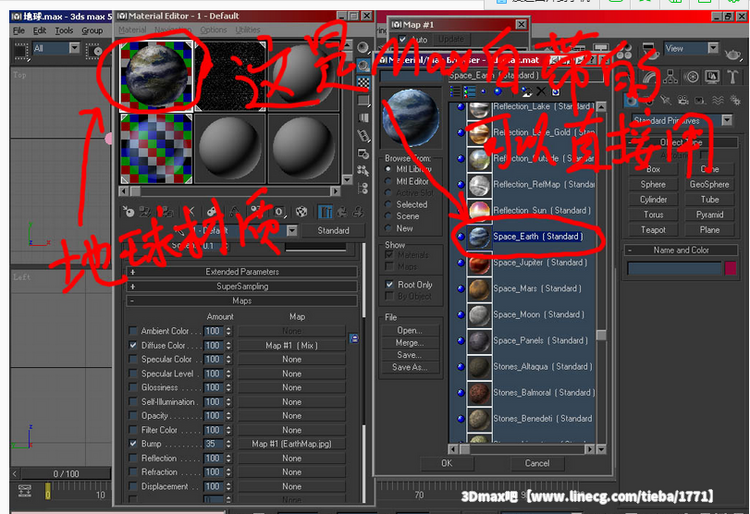Click Clear Material Library icon
The height and width of the screenshot is (514, 750).
coord(555,91)
